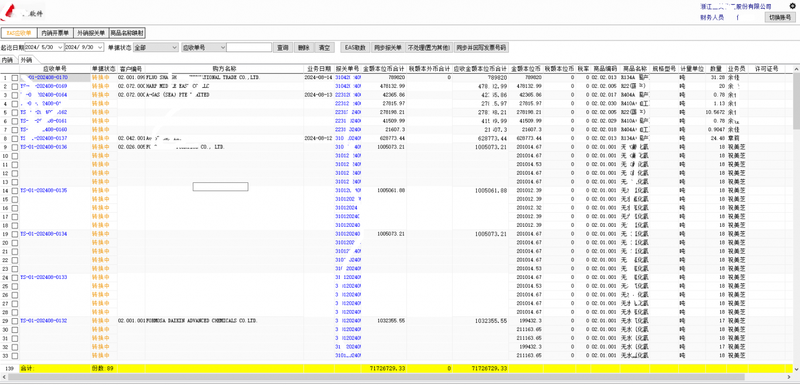800x385 pixels.
Task: Click the 查询 button
Action: pos(283,47)
